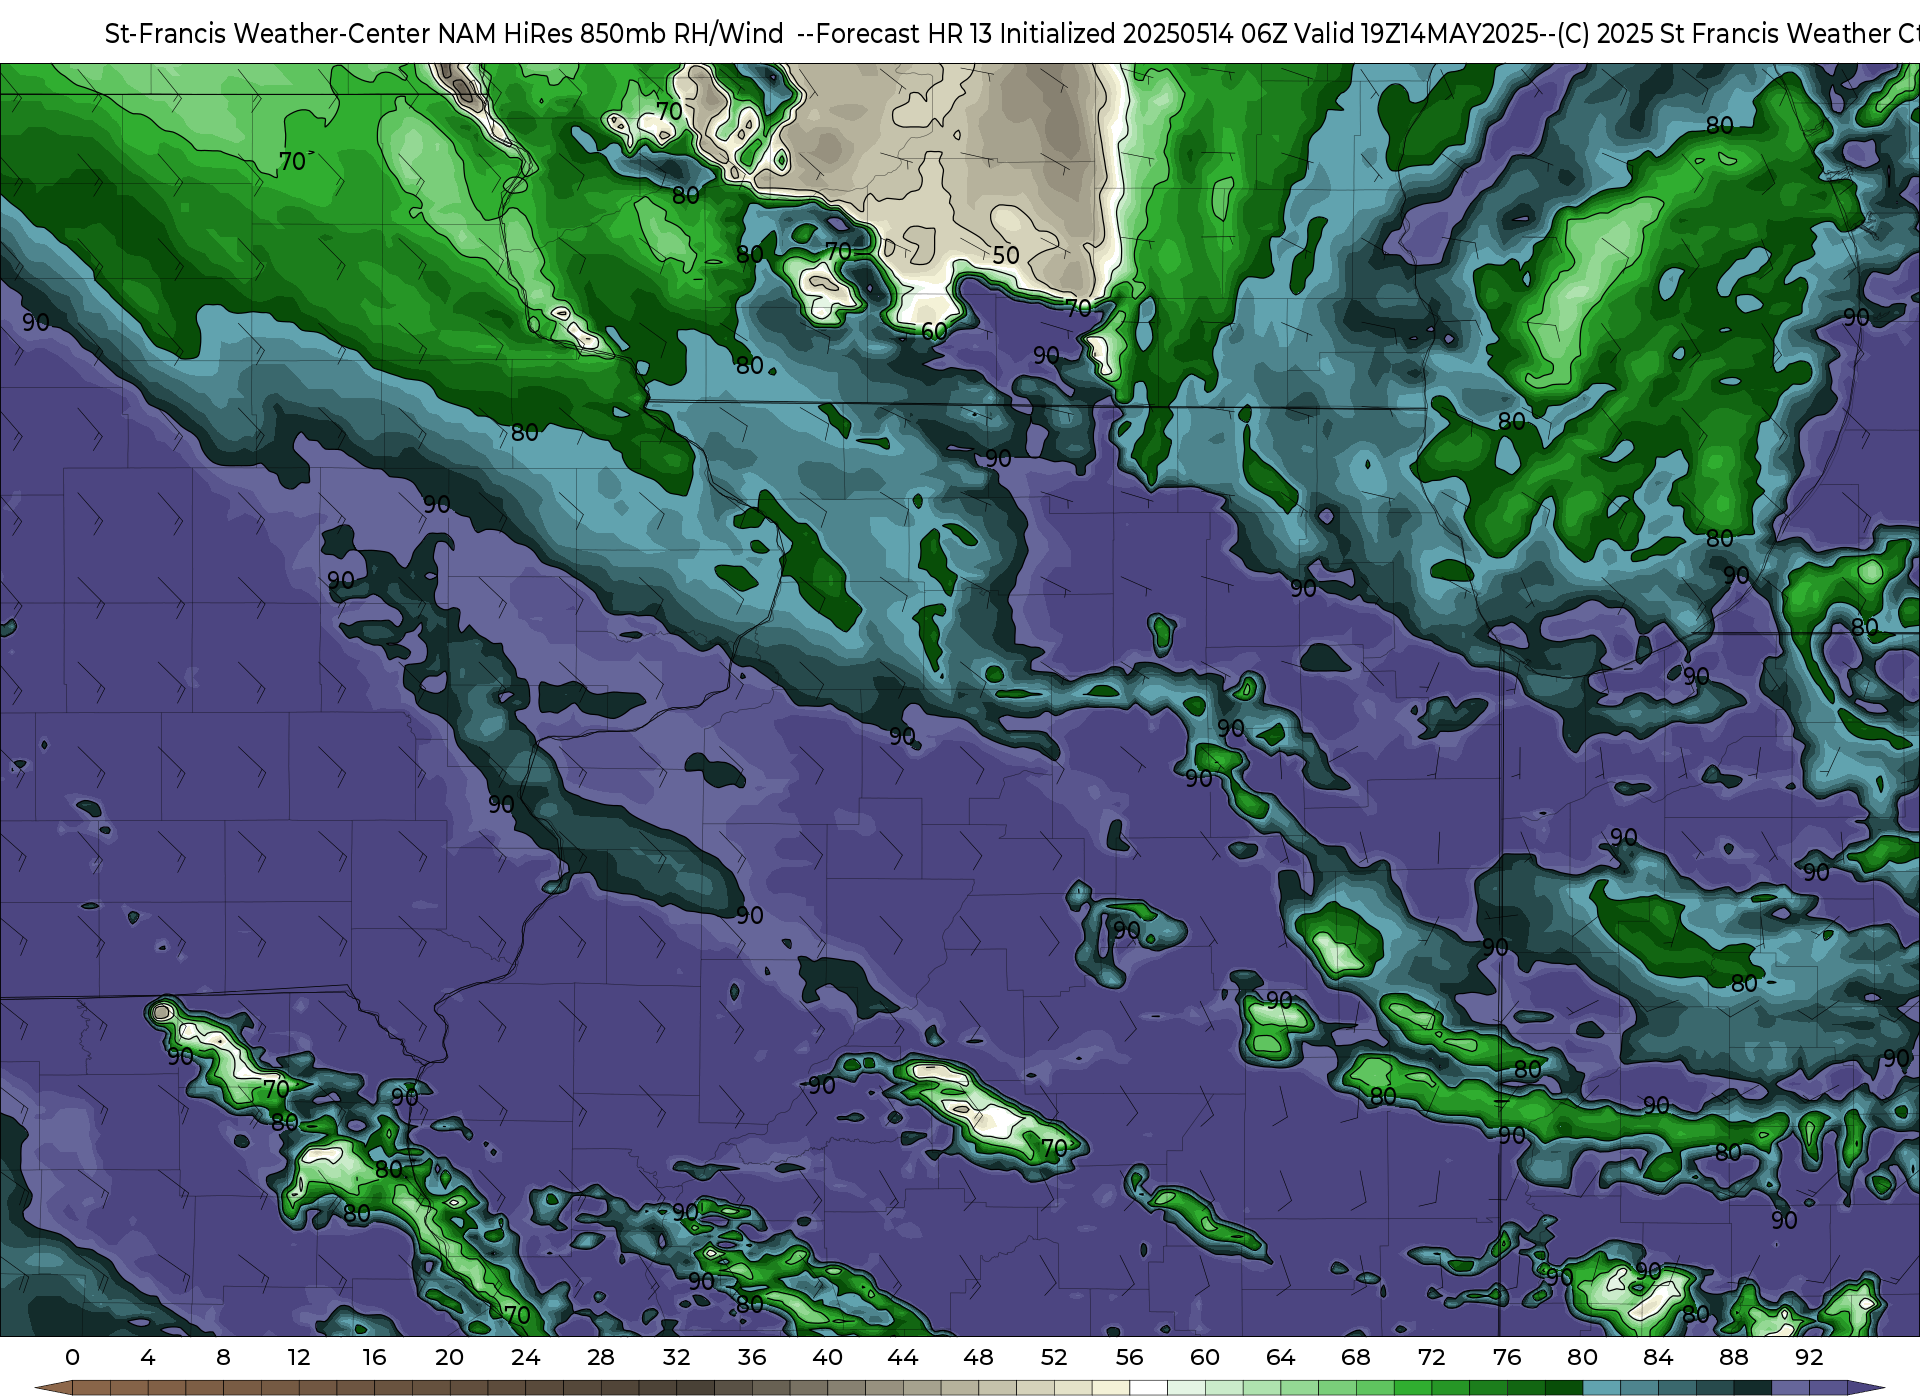Click the colorbar tick label 24
This screenshot has height=1400, width=1920.
[525, 1357]
